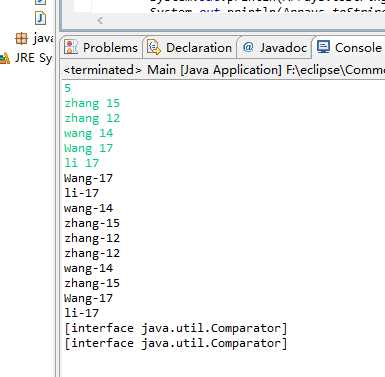This screenshot has height=377, width=385.
Task: Click the input line 'wang 14'
Action: coord(89,134)
